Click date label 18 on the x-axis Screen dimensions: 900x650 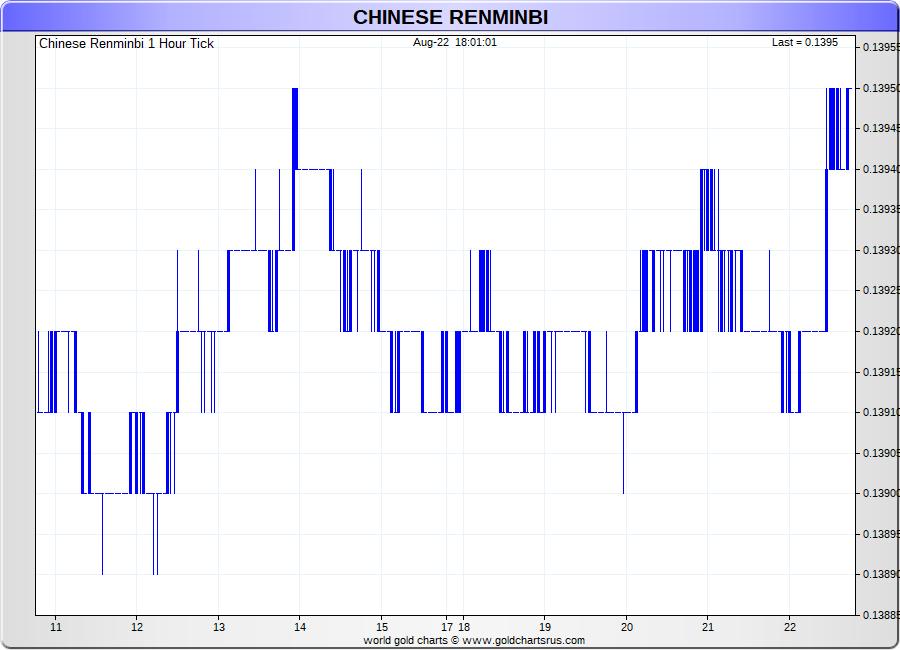point(464,627)
